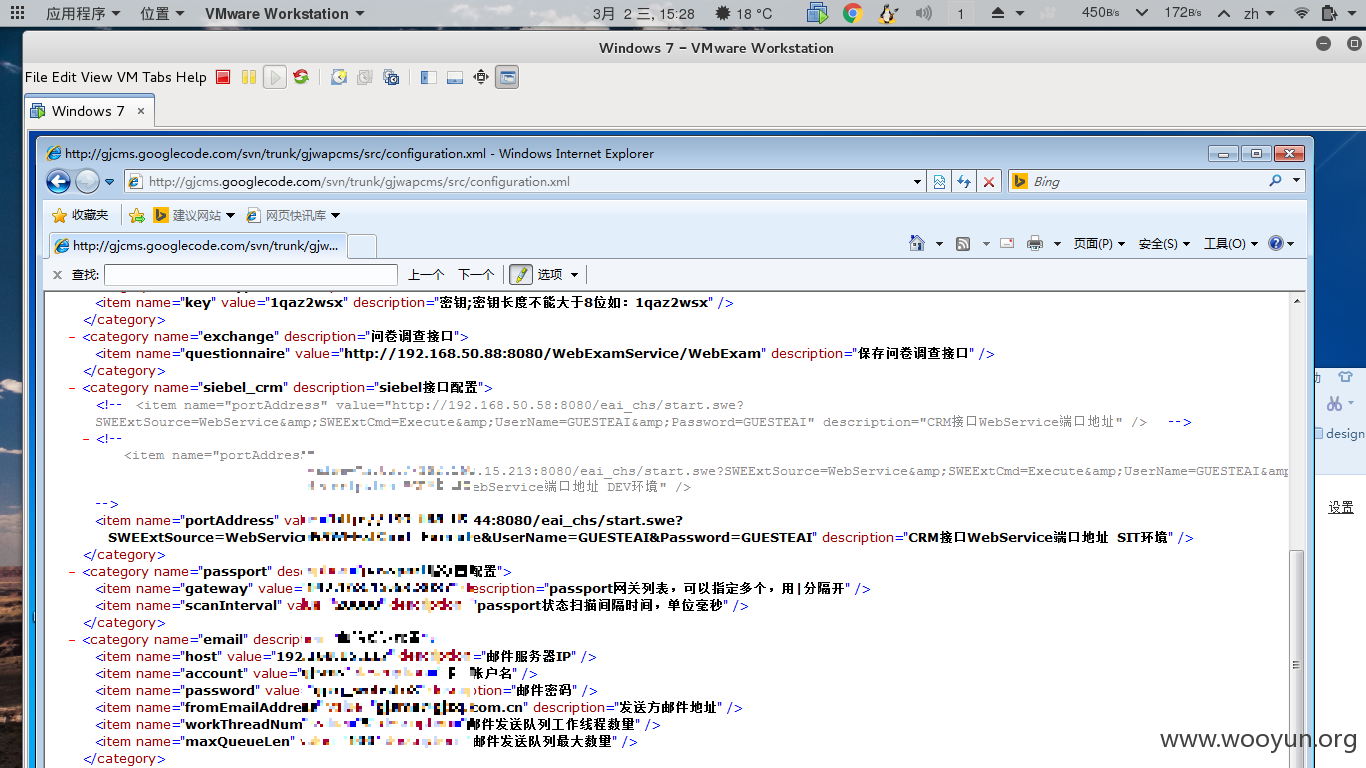Open the VMware File menu
This screenshot has width=1366, height=768.
[36, 77]
